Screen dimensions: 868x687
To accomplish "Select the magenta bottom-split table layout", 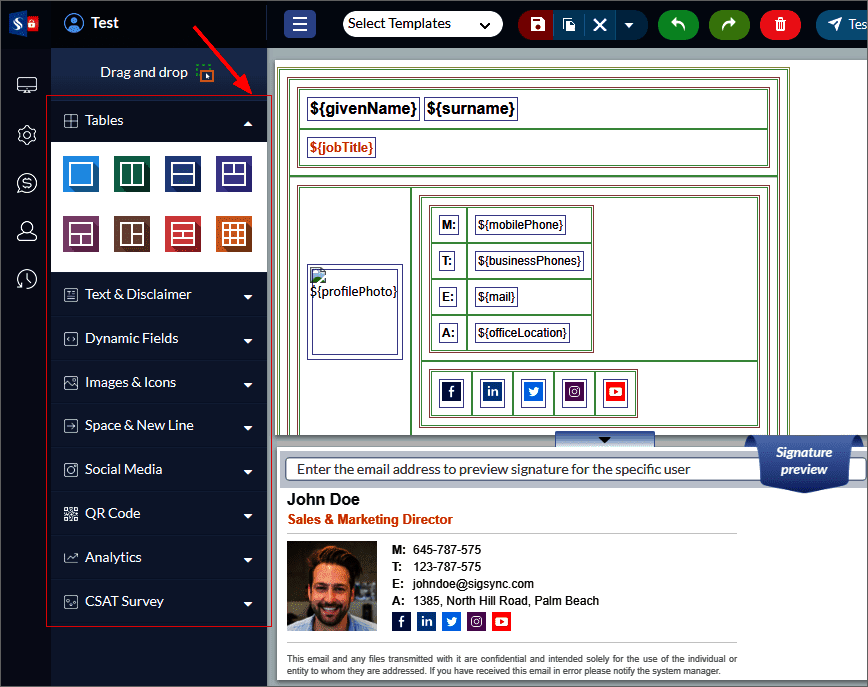I will coord(81,234).
